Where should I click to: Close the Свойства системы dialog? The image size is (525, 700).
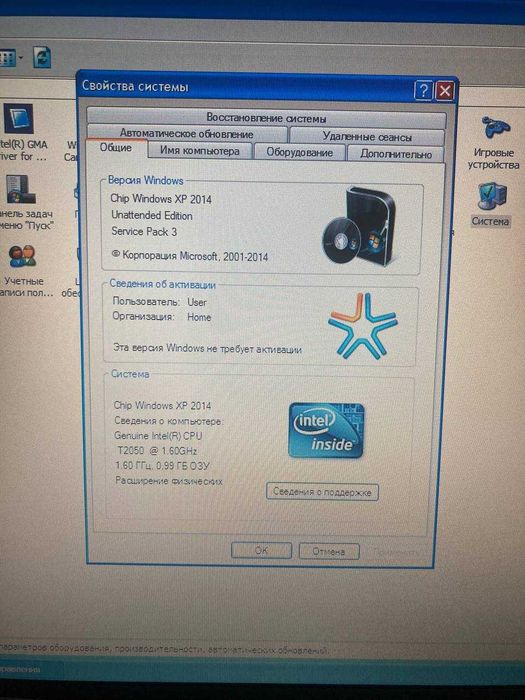(x=445, y=92)
